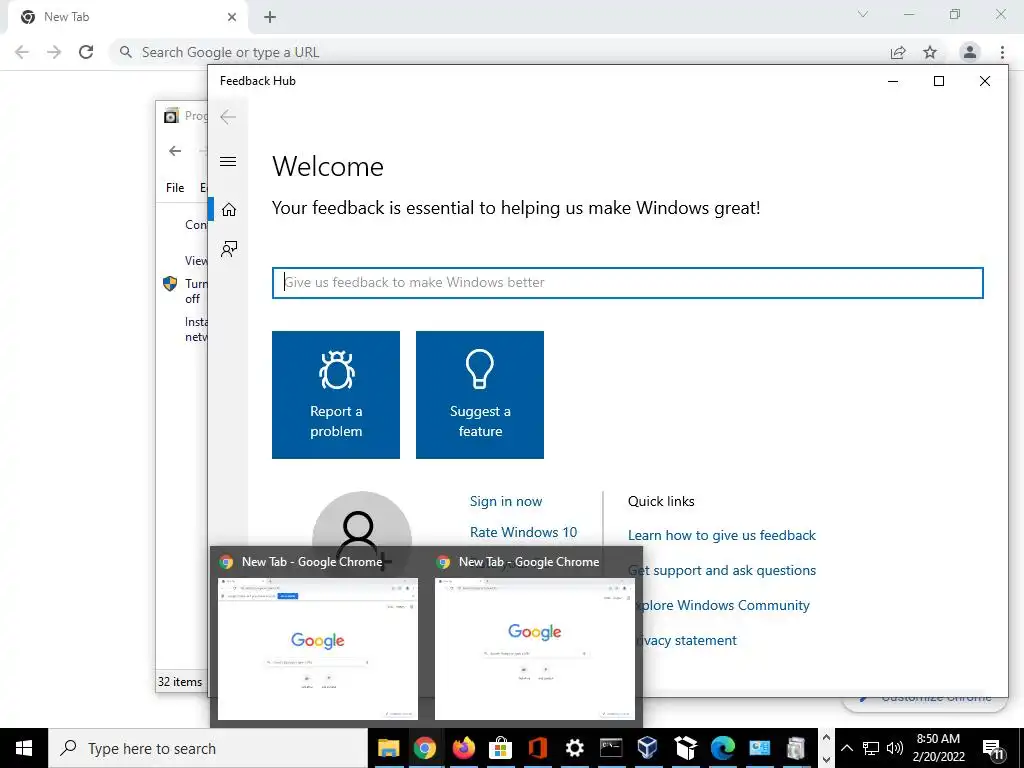1024x768 pixels.
Task: Open Chrome three-dot menu
Action: pos(1002,52)
